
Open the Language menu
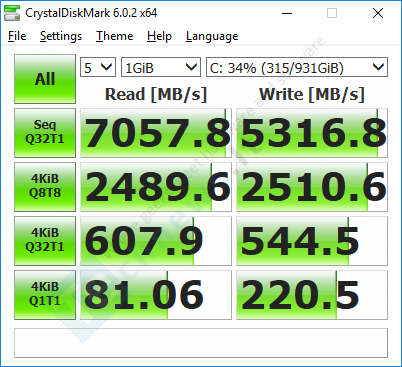(212, 36)
